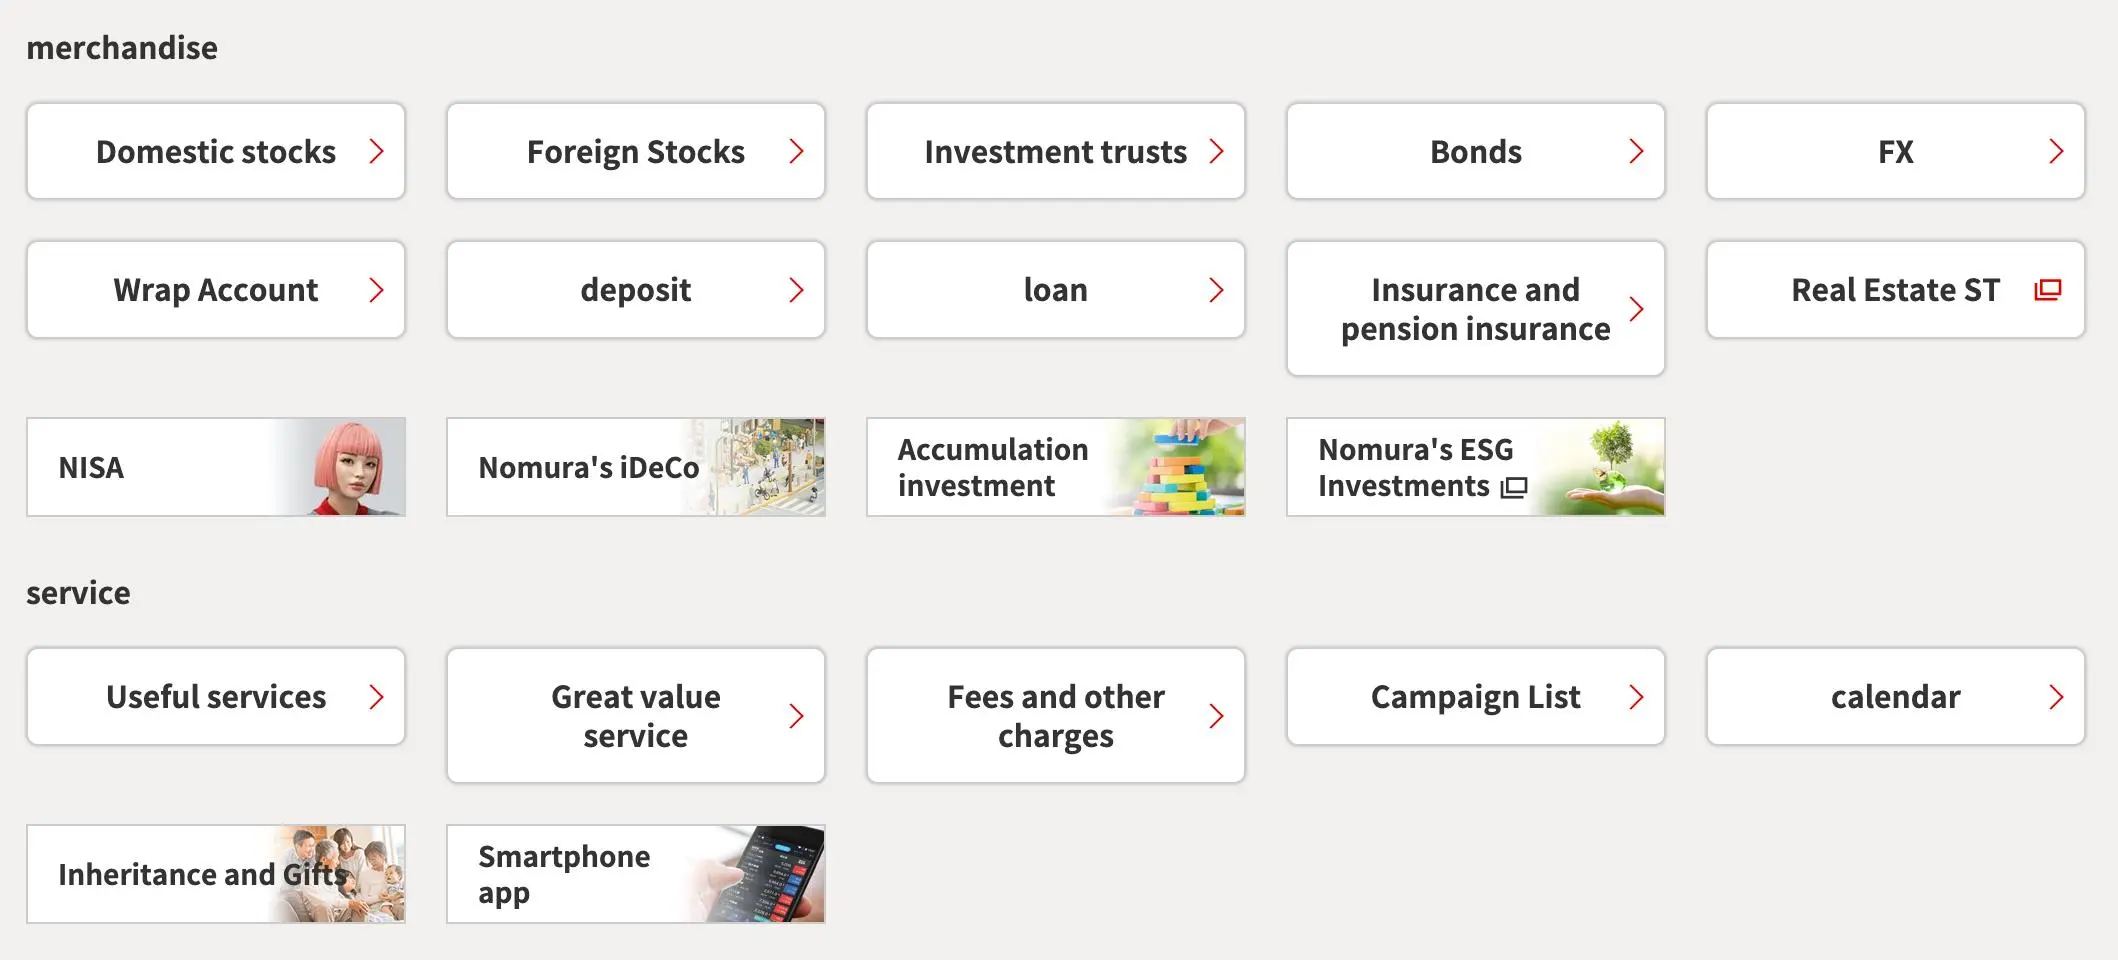Open the Investment trusts page
This screenshot has width=2118, height=960.
tap(1056, 151)
